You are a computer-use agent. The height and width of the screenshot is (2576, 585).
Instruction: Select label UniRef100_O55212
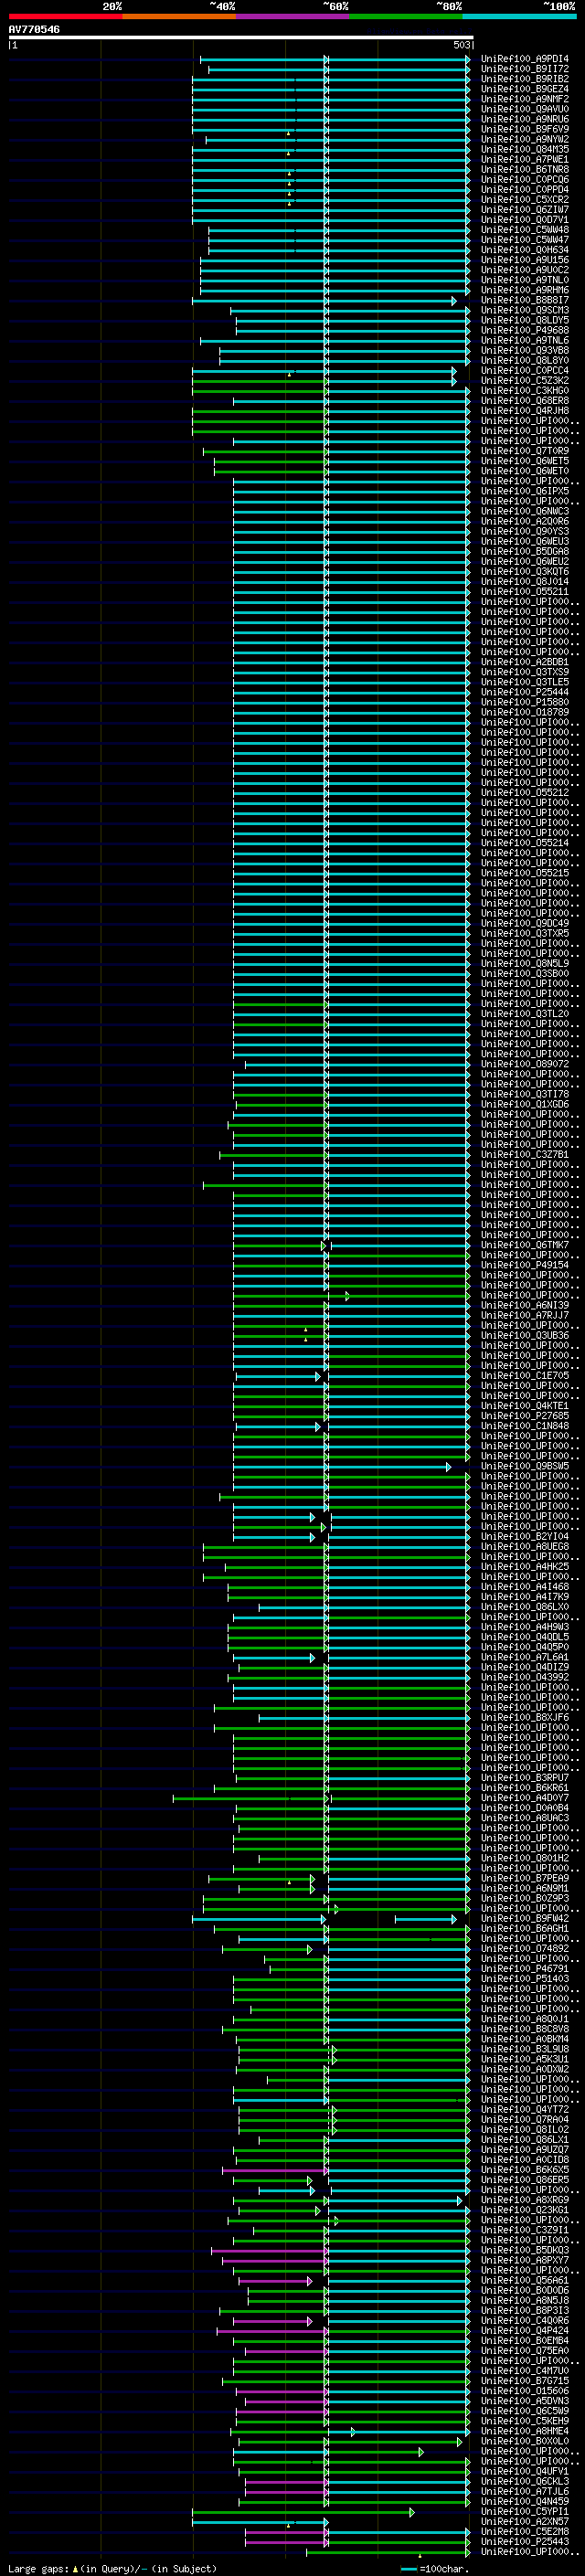[x=524, y=792]
